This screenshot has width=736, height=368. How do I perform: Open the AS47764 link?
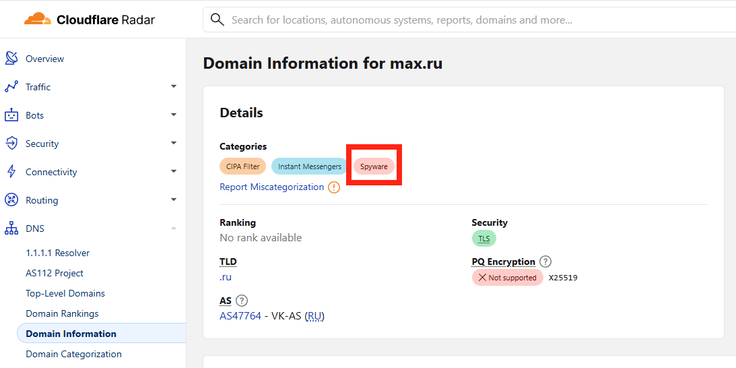pos(240,316)
